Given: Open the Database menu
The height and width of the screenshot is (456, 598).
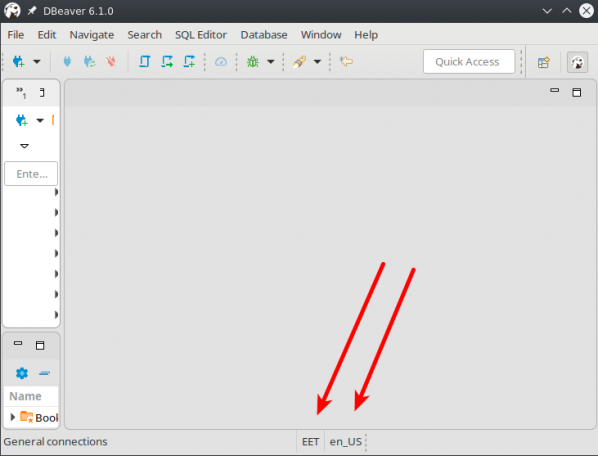Looking at the screenshot, I should (x=264, y=35).
